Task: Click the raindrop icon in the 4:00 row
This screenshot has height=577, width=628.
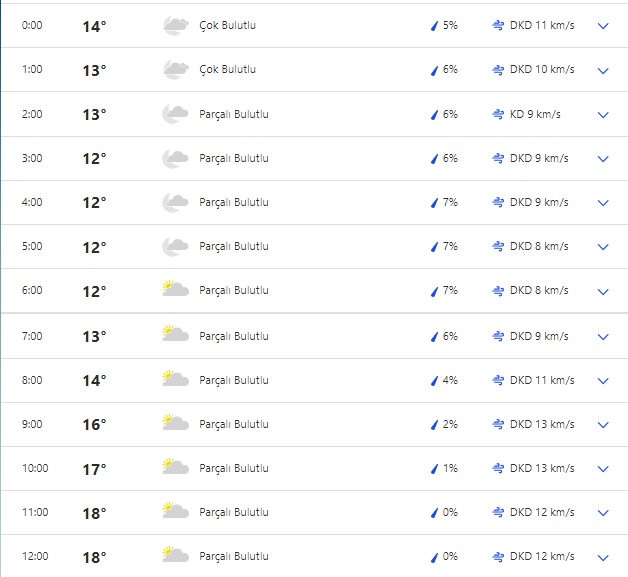Action: (434, 203)
